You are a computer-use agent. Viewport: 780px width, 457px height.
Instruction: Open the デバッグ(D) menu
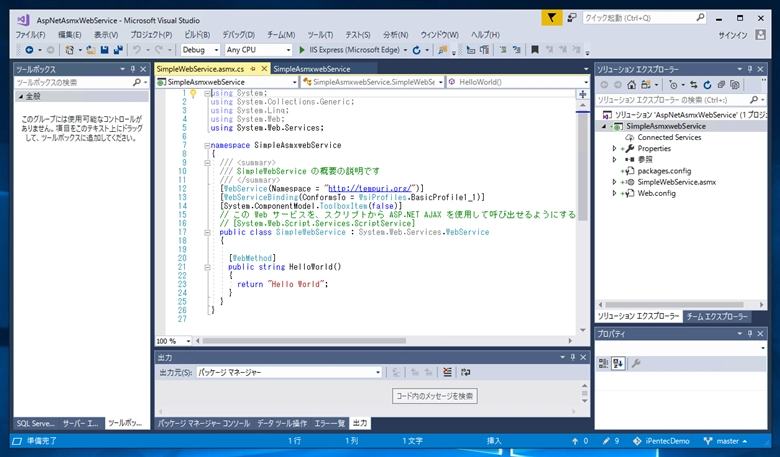(238, 35)
